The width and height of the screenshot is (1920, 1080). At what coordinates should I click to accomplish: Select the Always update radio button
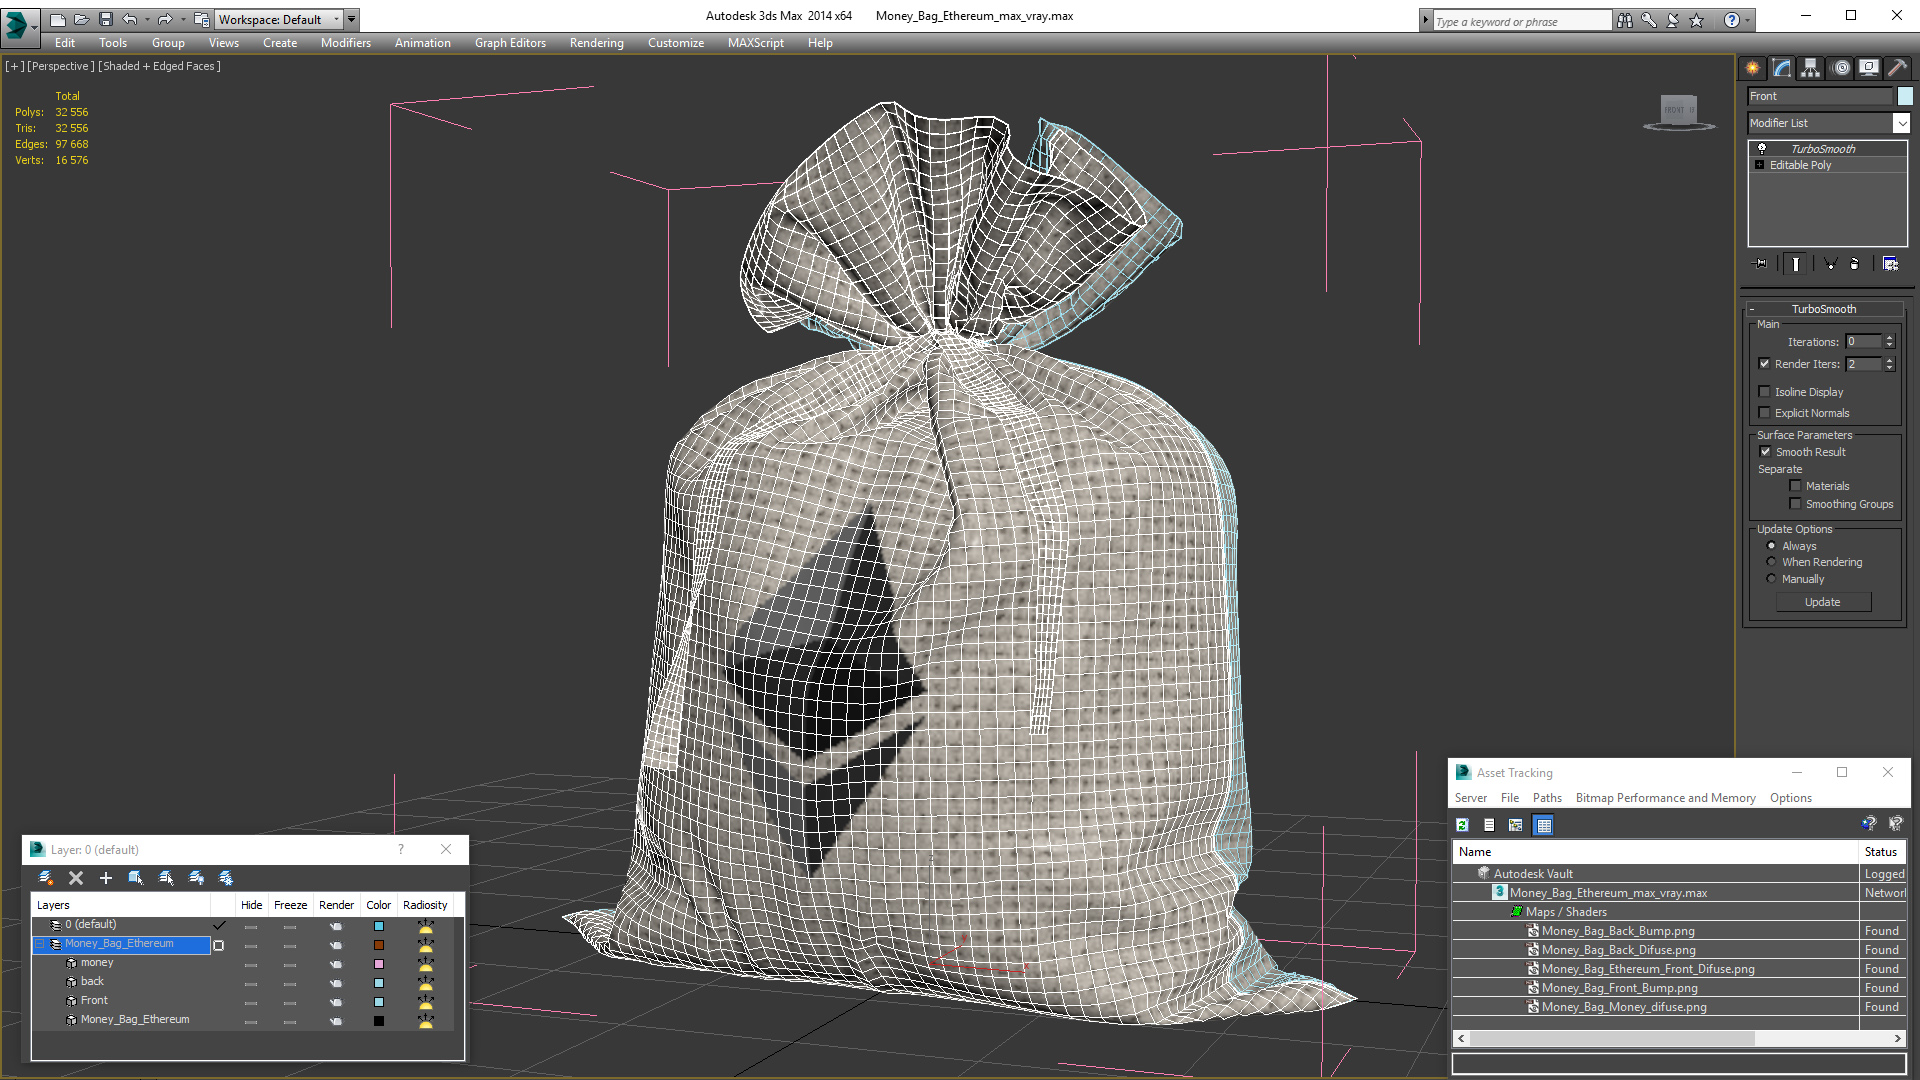pos(1772,546)
